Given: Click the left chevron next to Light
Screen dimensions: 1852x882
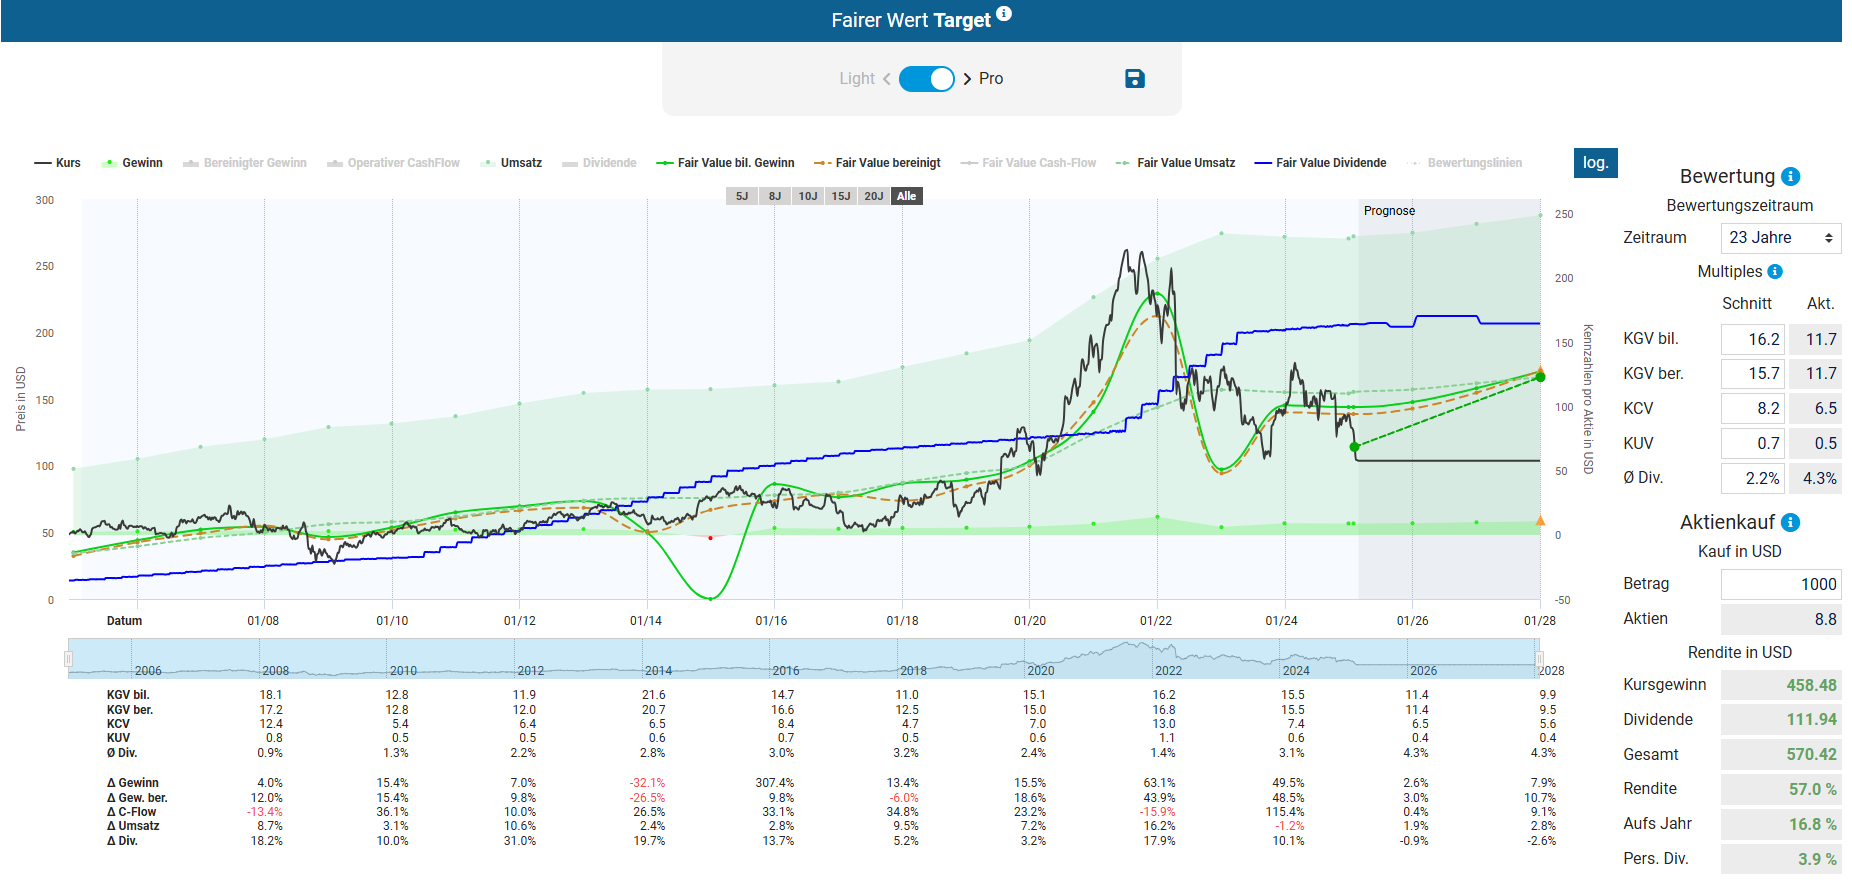Looking at the screenshot, I should click(x=886, y=79).
